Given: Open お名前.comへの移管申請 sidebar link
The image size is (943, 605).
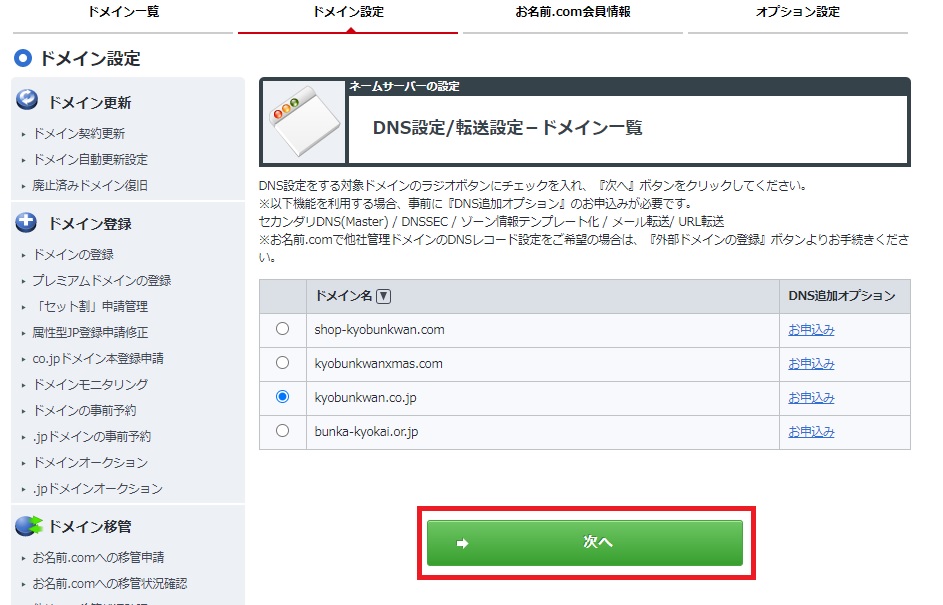Looking at the screenshot, I should pos(98,558).
